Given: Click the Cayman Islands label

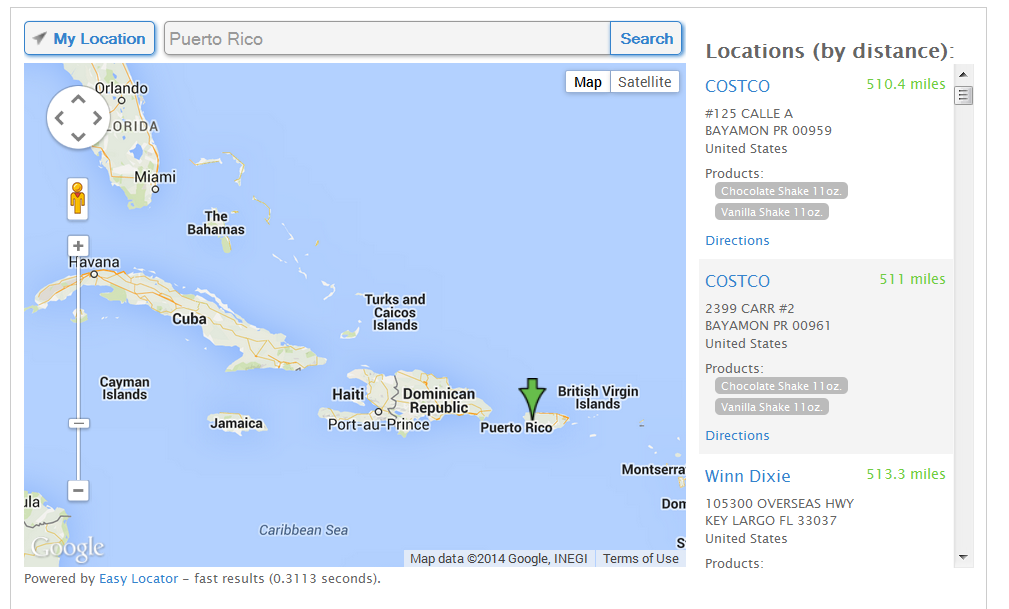Looking at the screenshot, I should 124,388.
